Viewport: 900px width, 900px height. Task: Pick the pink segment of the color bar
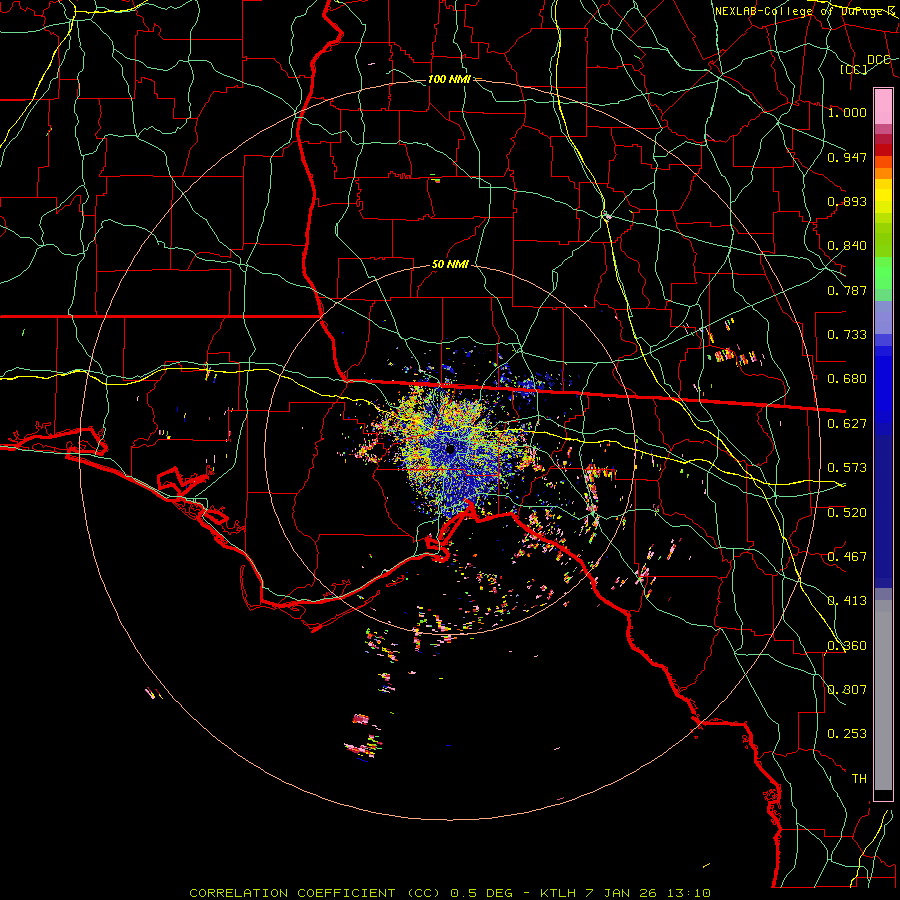point(883,107)
